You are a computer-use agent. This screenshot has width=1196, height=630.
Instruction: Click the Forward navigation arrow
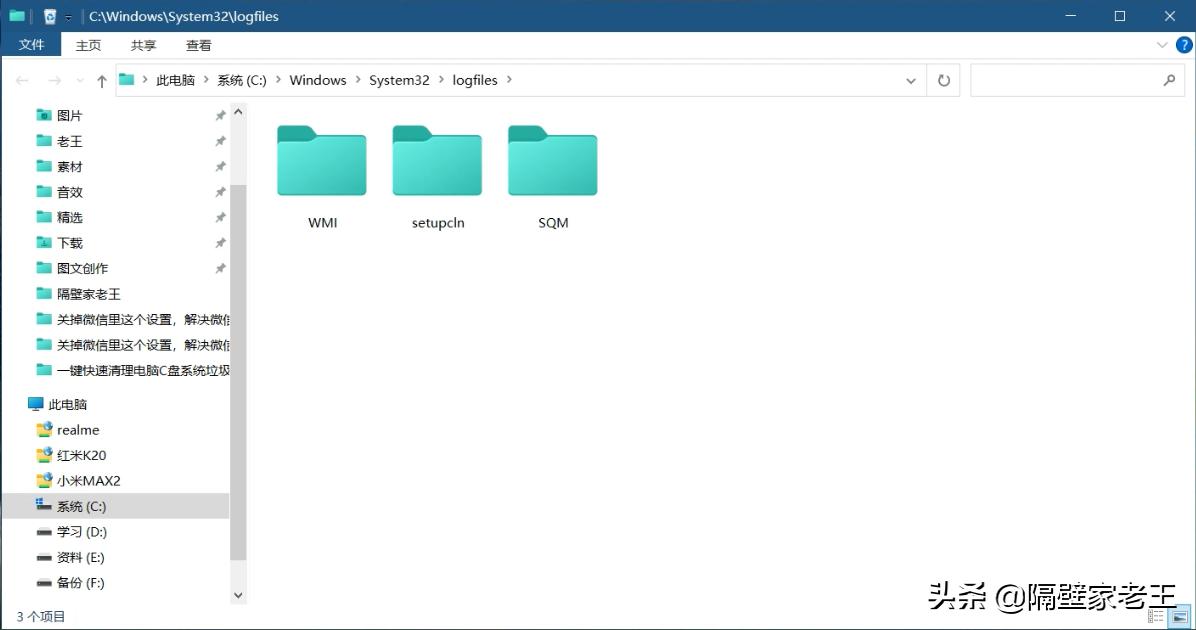click(54, 80)
